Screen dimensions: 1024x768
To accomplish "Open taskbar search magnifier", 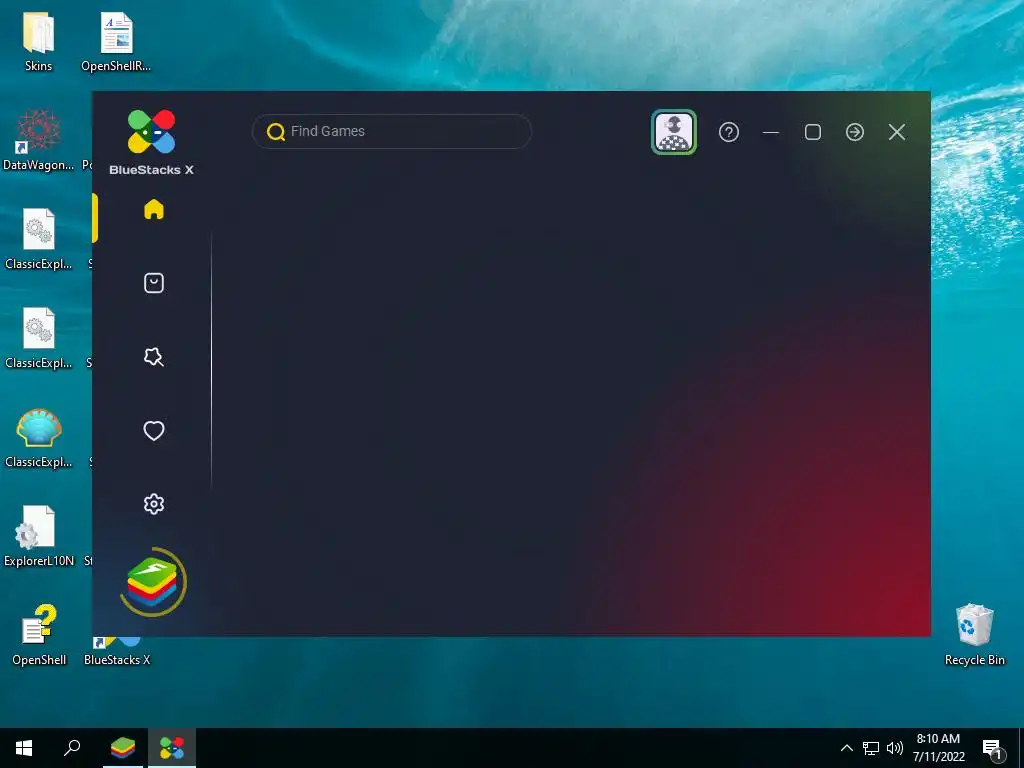I will (72, 748).
